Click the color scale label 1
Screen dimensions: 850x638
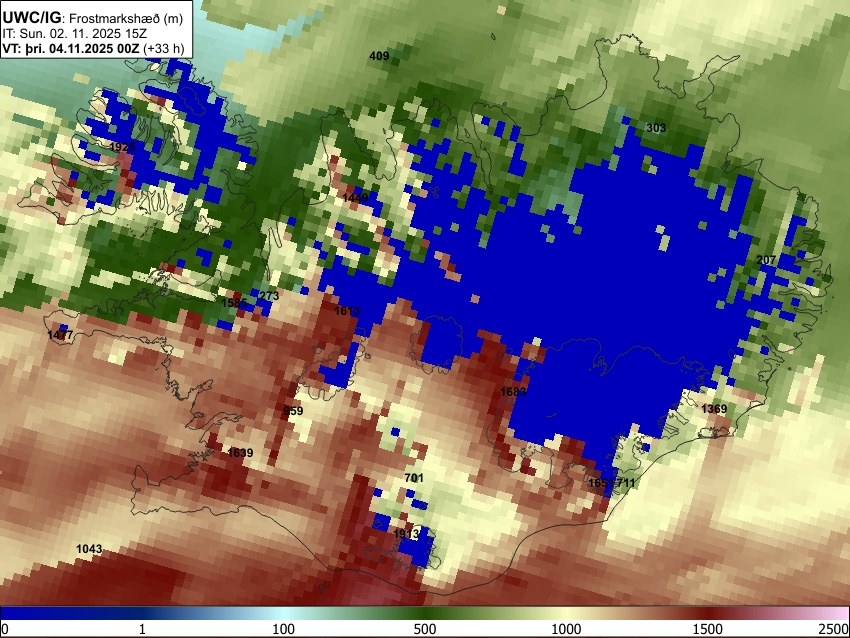coord(142,629)
